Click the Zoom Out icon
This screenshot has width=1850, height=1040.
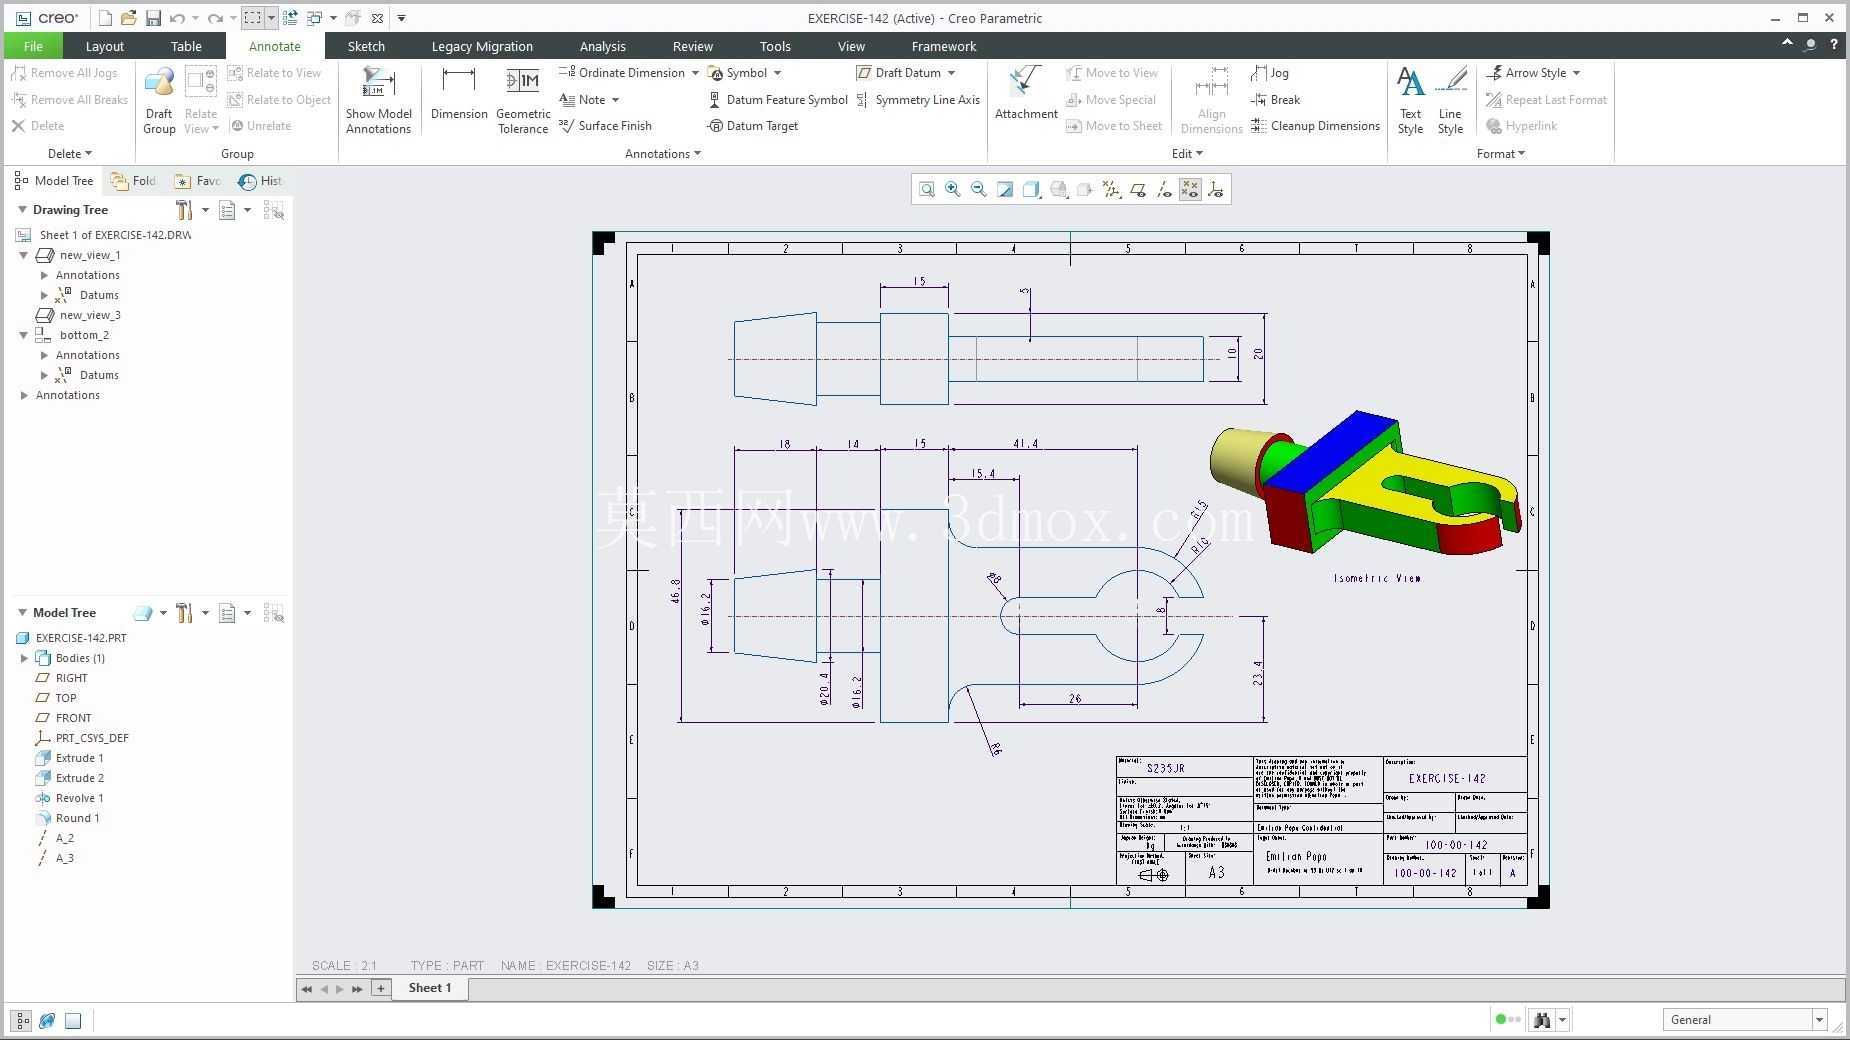[x=979, y=189]
